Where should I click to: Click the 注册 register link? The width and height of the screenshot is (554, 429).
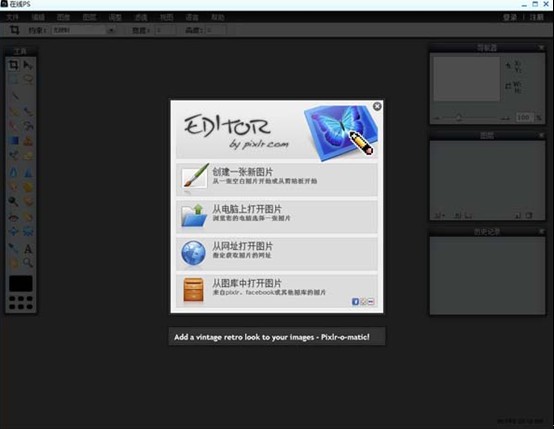[x=536, y=17]
